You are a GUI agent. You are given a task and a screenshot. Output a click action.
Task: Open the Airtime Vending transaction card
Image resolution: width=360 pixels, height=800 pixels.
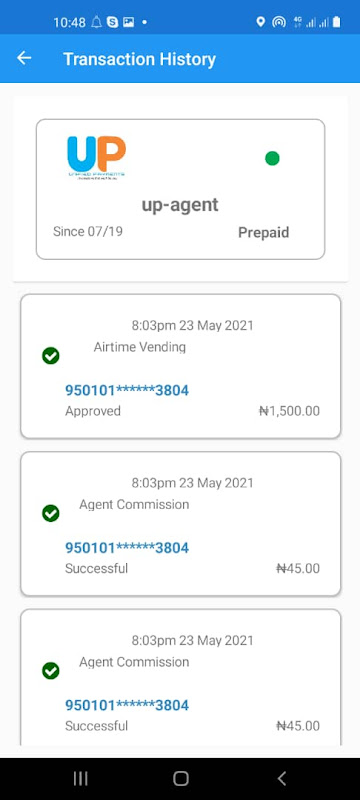point(181,366)
